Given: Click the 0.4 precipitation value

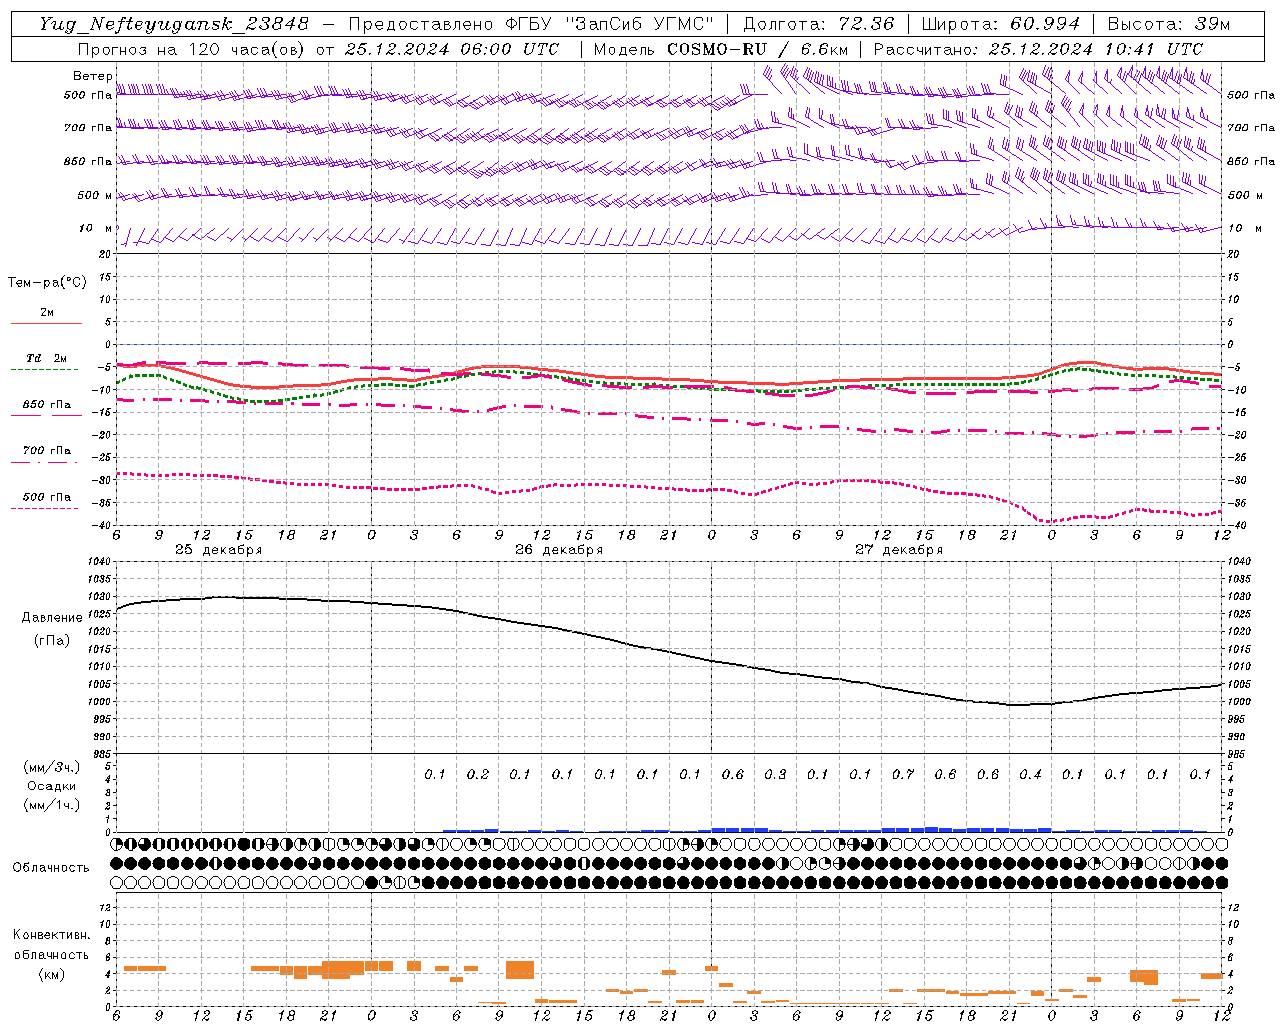Looking at the screenshot, I should point(1030,774).
